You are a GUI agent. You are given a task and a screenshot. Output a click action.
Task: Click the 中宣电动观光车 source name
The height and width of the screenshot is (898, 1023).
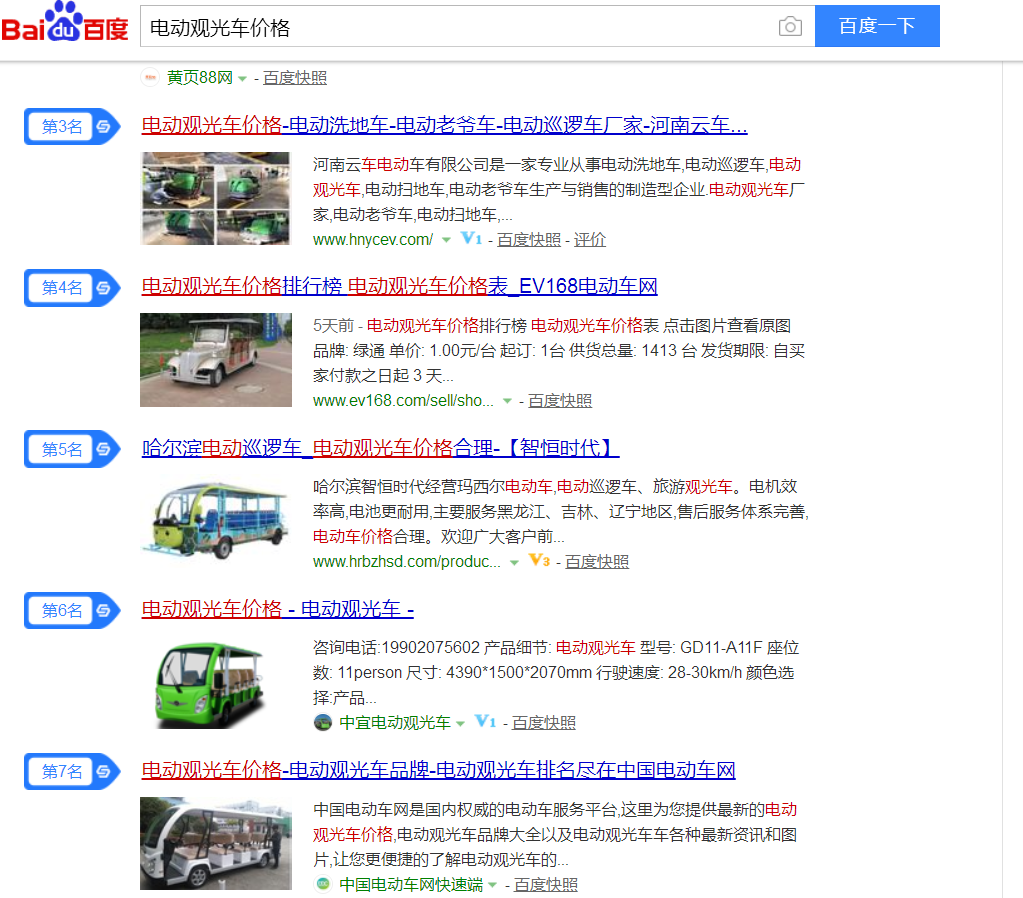pyautogui.click(x=395, y=723)
